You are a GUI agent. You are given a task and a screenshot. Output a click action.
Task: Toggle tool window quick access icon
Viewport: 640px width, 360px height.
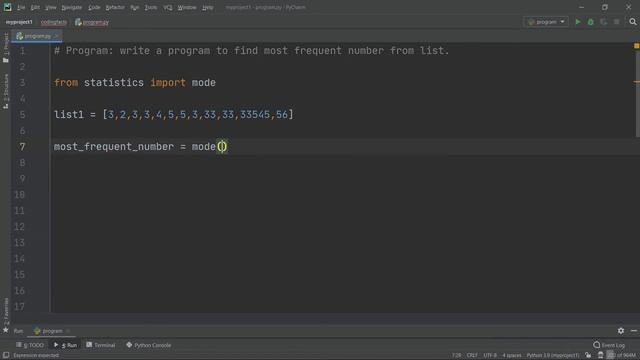point(6,355)
